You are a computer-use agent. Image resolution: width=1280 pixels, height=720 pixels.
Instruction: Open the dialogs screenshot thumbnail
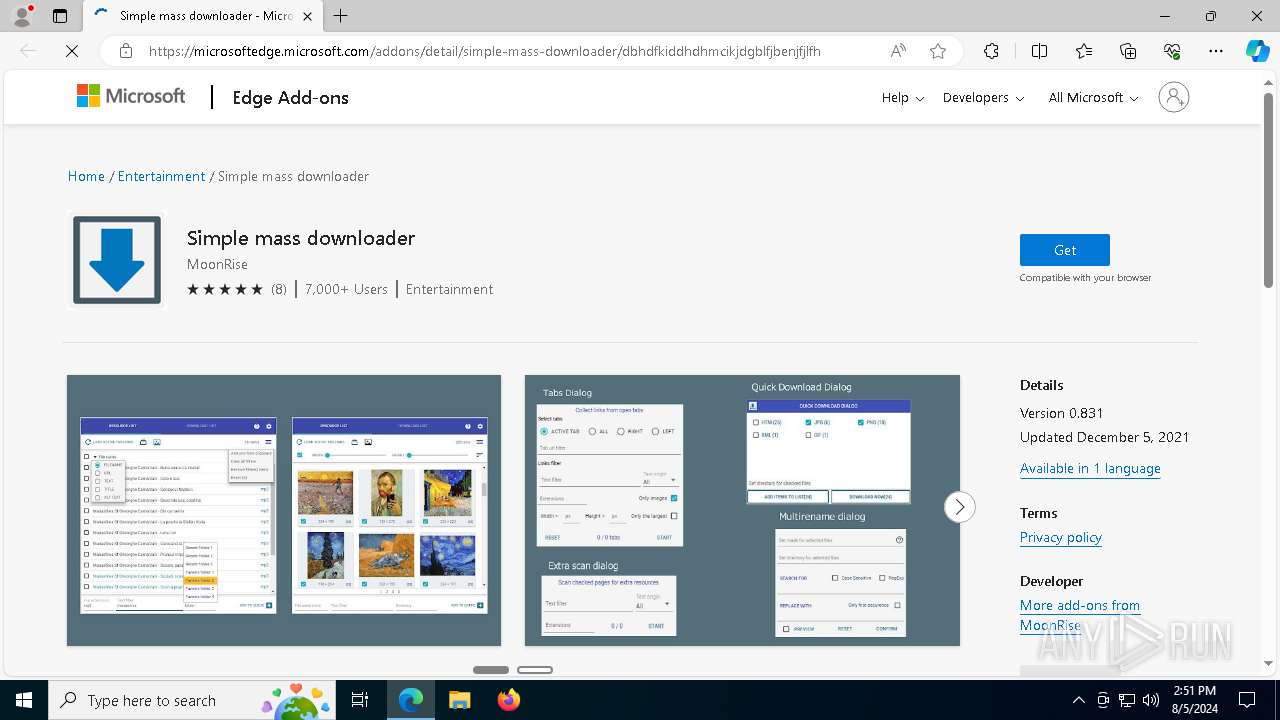click(x=742, y=510)
